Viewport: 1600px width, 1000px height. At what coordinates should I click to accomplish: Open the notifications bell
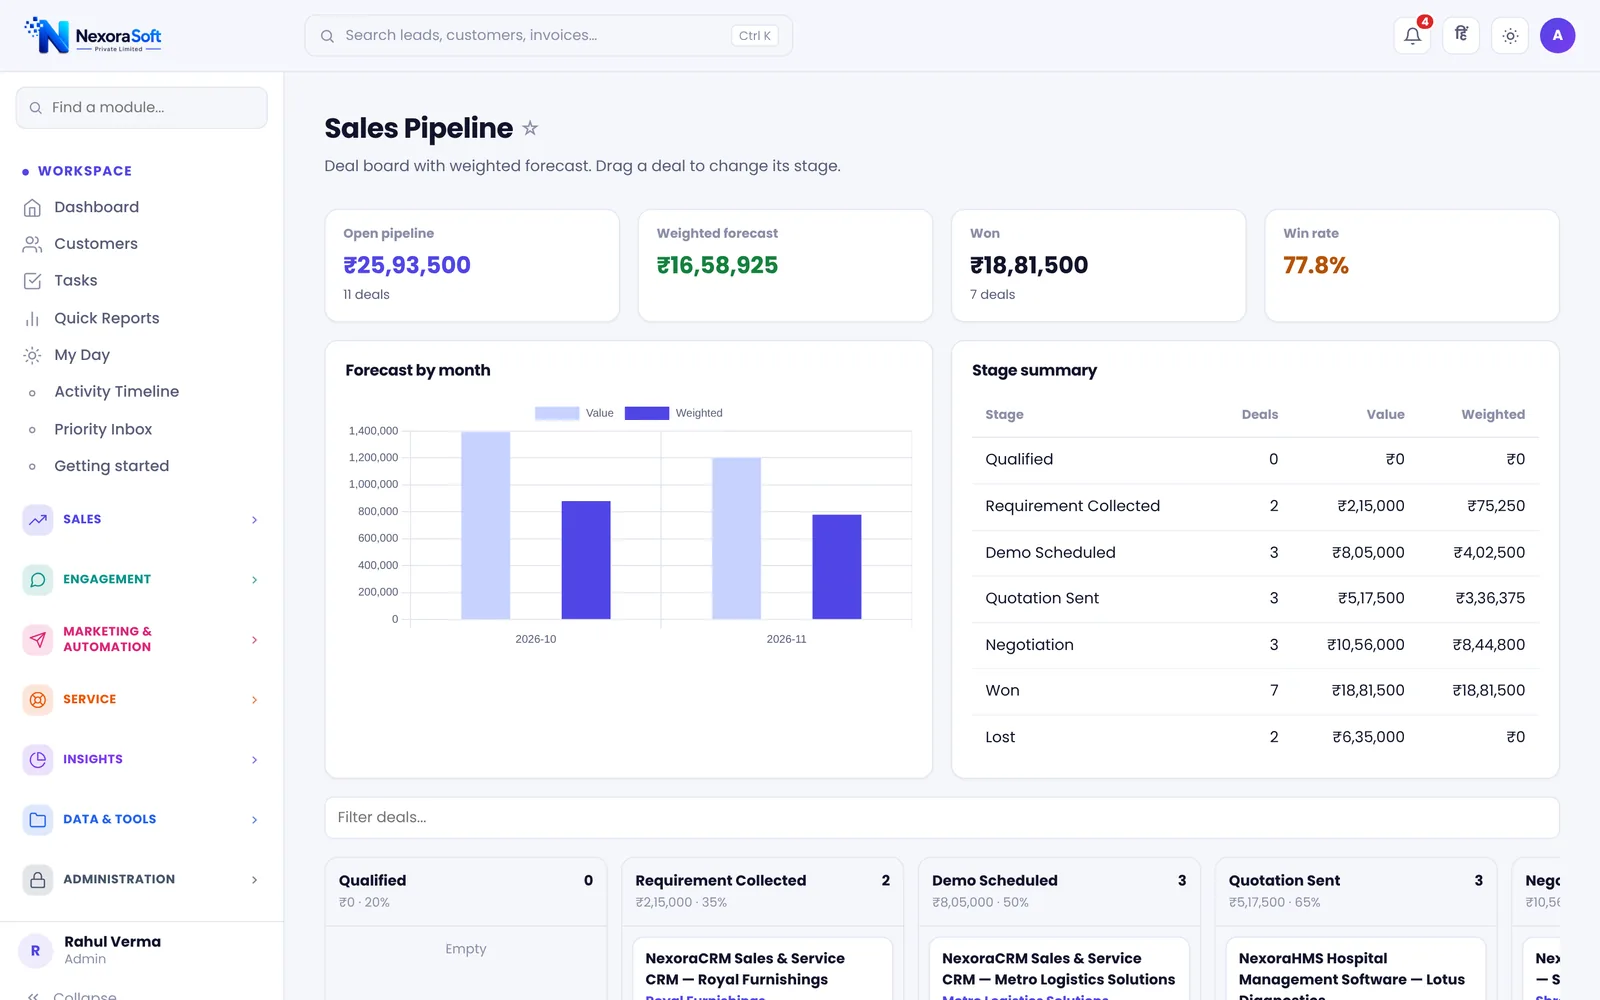(x=1412, y=36)
